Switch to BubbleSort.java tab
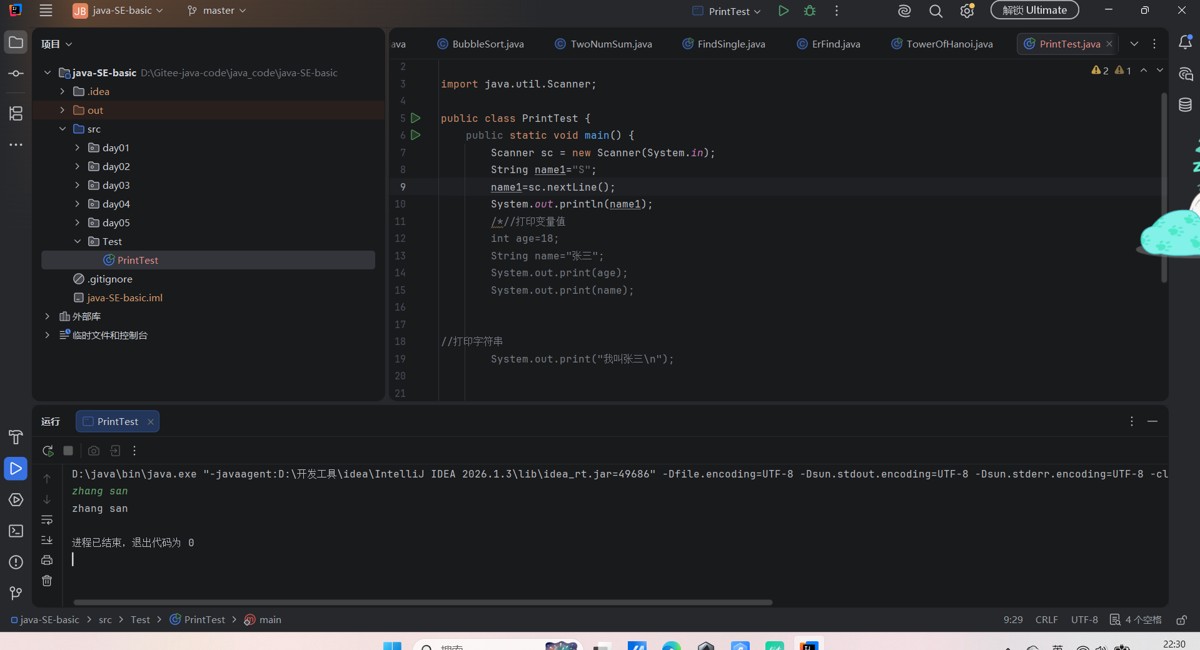 coord(481,44)
